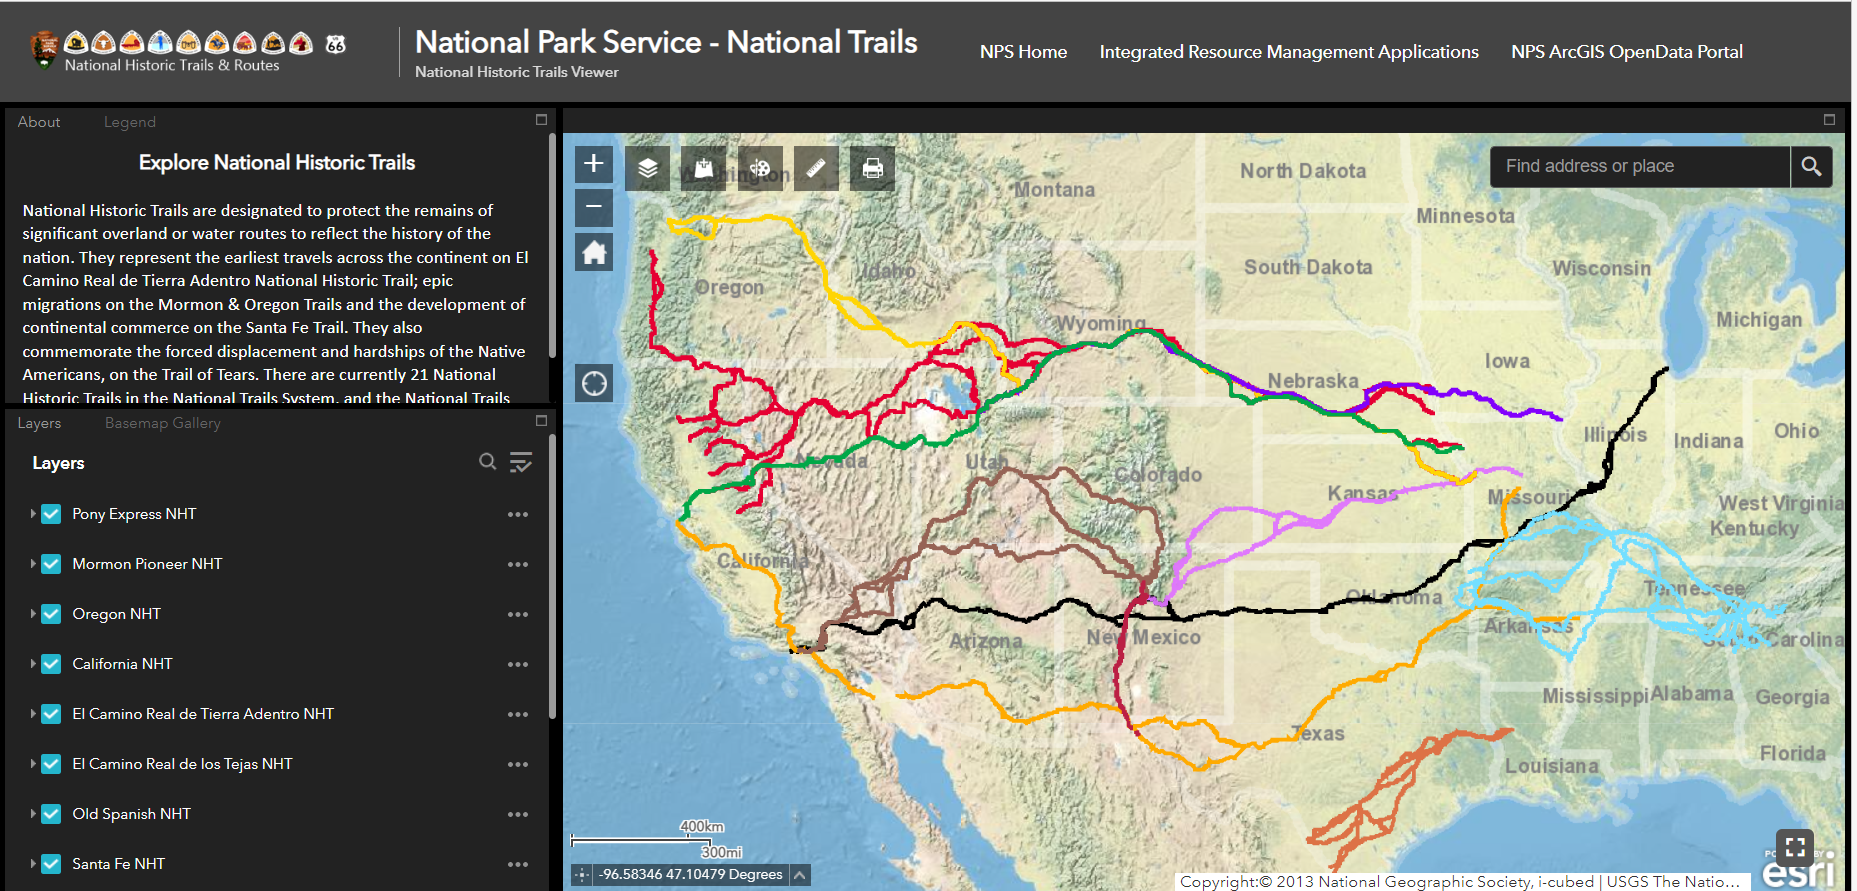Screen dimensions: 1857x891
Task: Switch to the About tab
Action: coord(39,122)
